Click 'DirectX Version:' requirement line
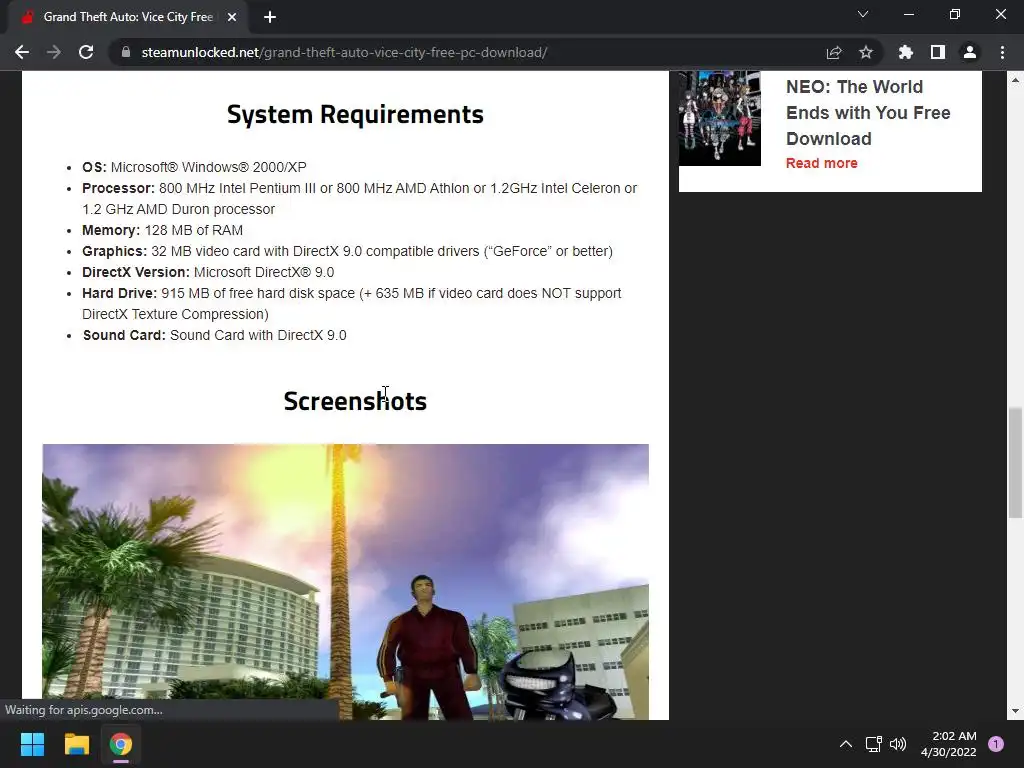 tap(208, 272)
